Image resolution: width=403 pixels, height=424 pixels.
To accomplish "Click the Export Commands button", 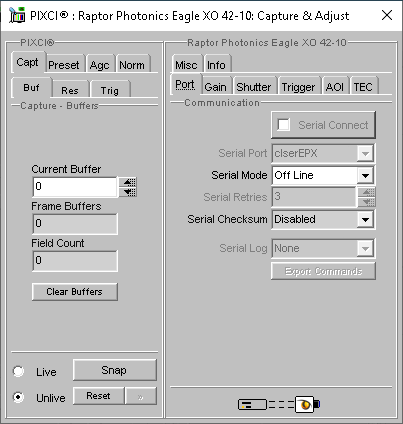I will click(x=323, y=271).
